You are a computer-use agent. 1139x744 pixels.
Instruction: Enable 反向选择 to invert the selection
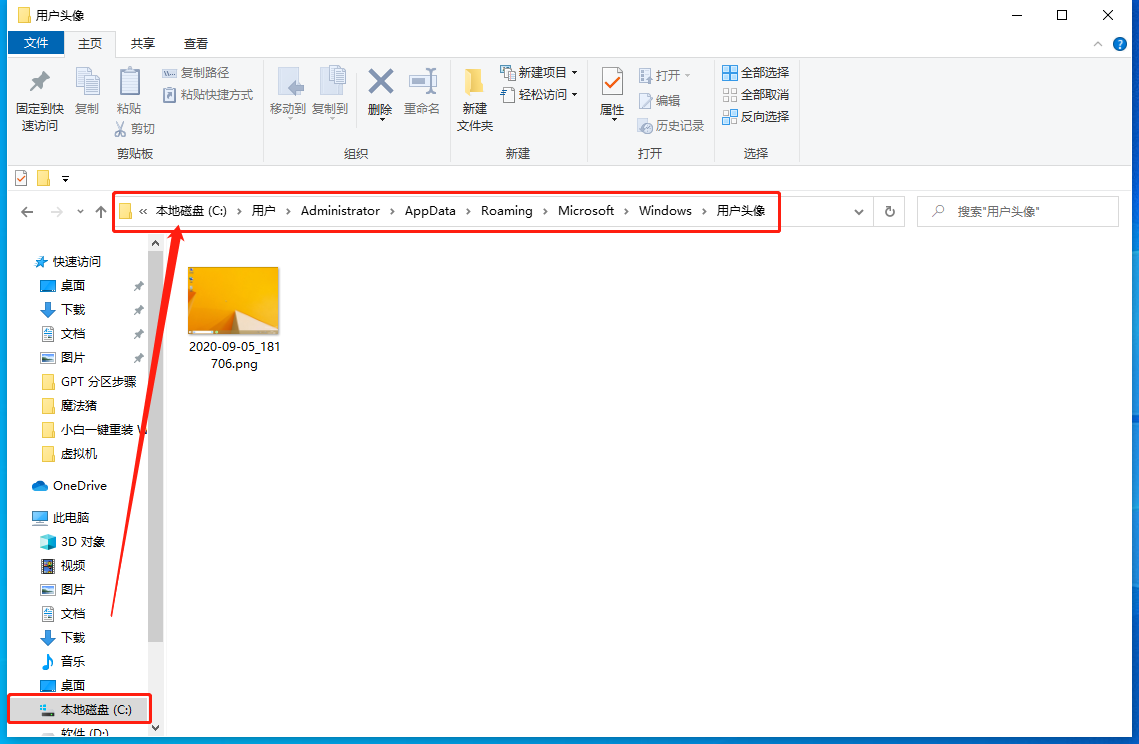(755, 115)
